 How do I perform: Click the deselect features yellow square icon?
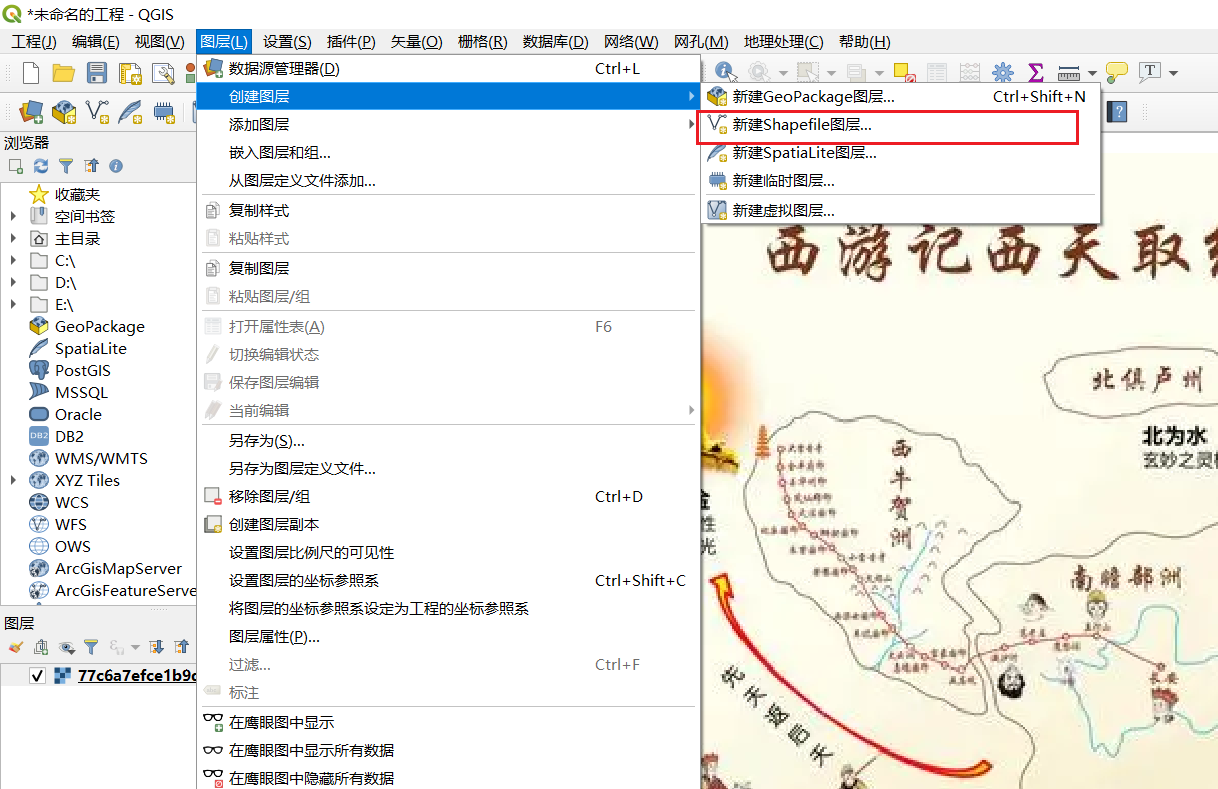(904, 72)
